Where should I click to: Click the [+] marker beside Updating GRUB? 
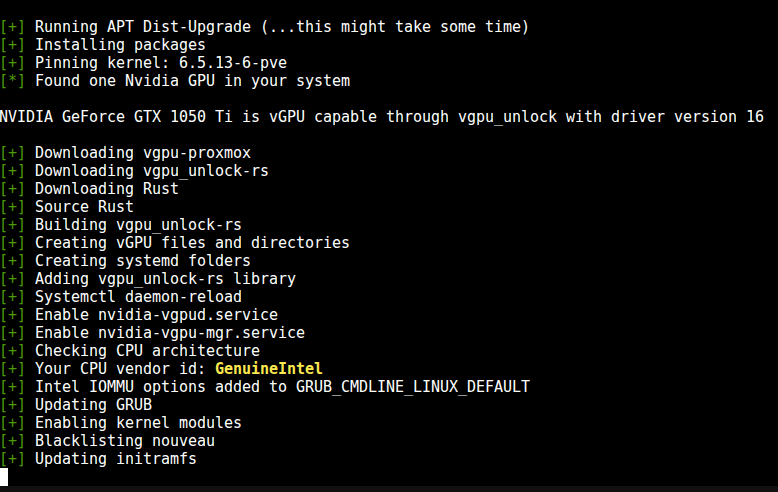pos(12,404)
